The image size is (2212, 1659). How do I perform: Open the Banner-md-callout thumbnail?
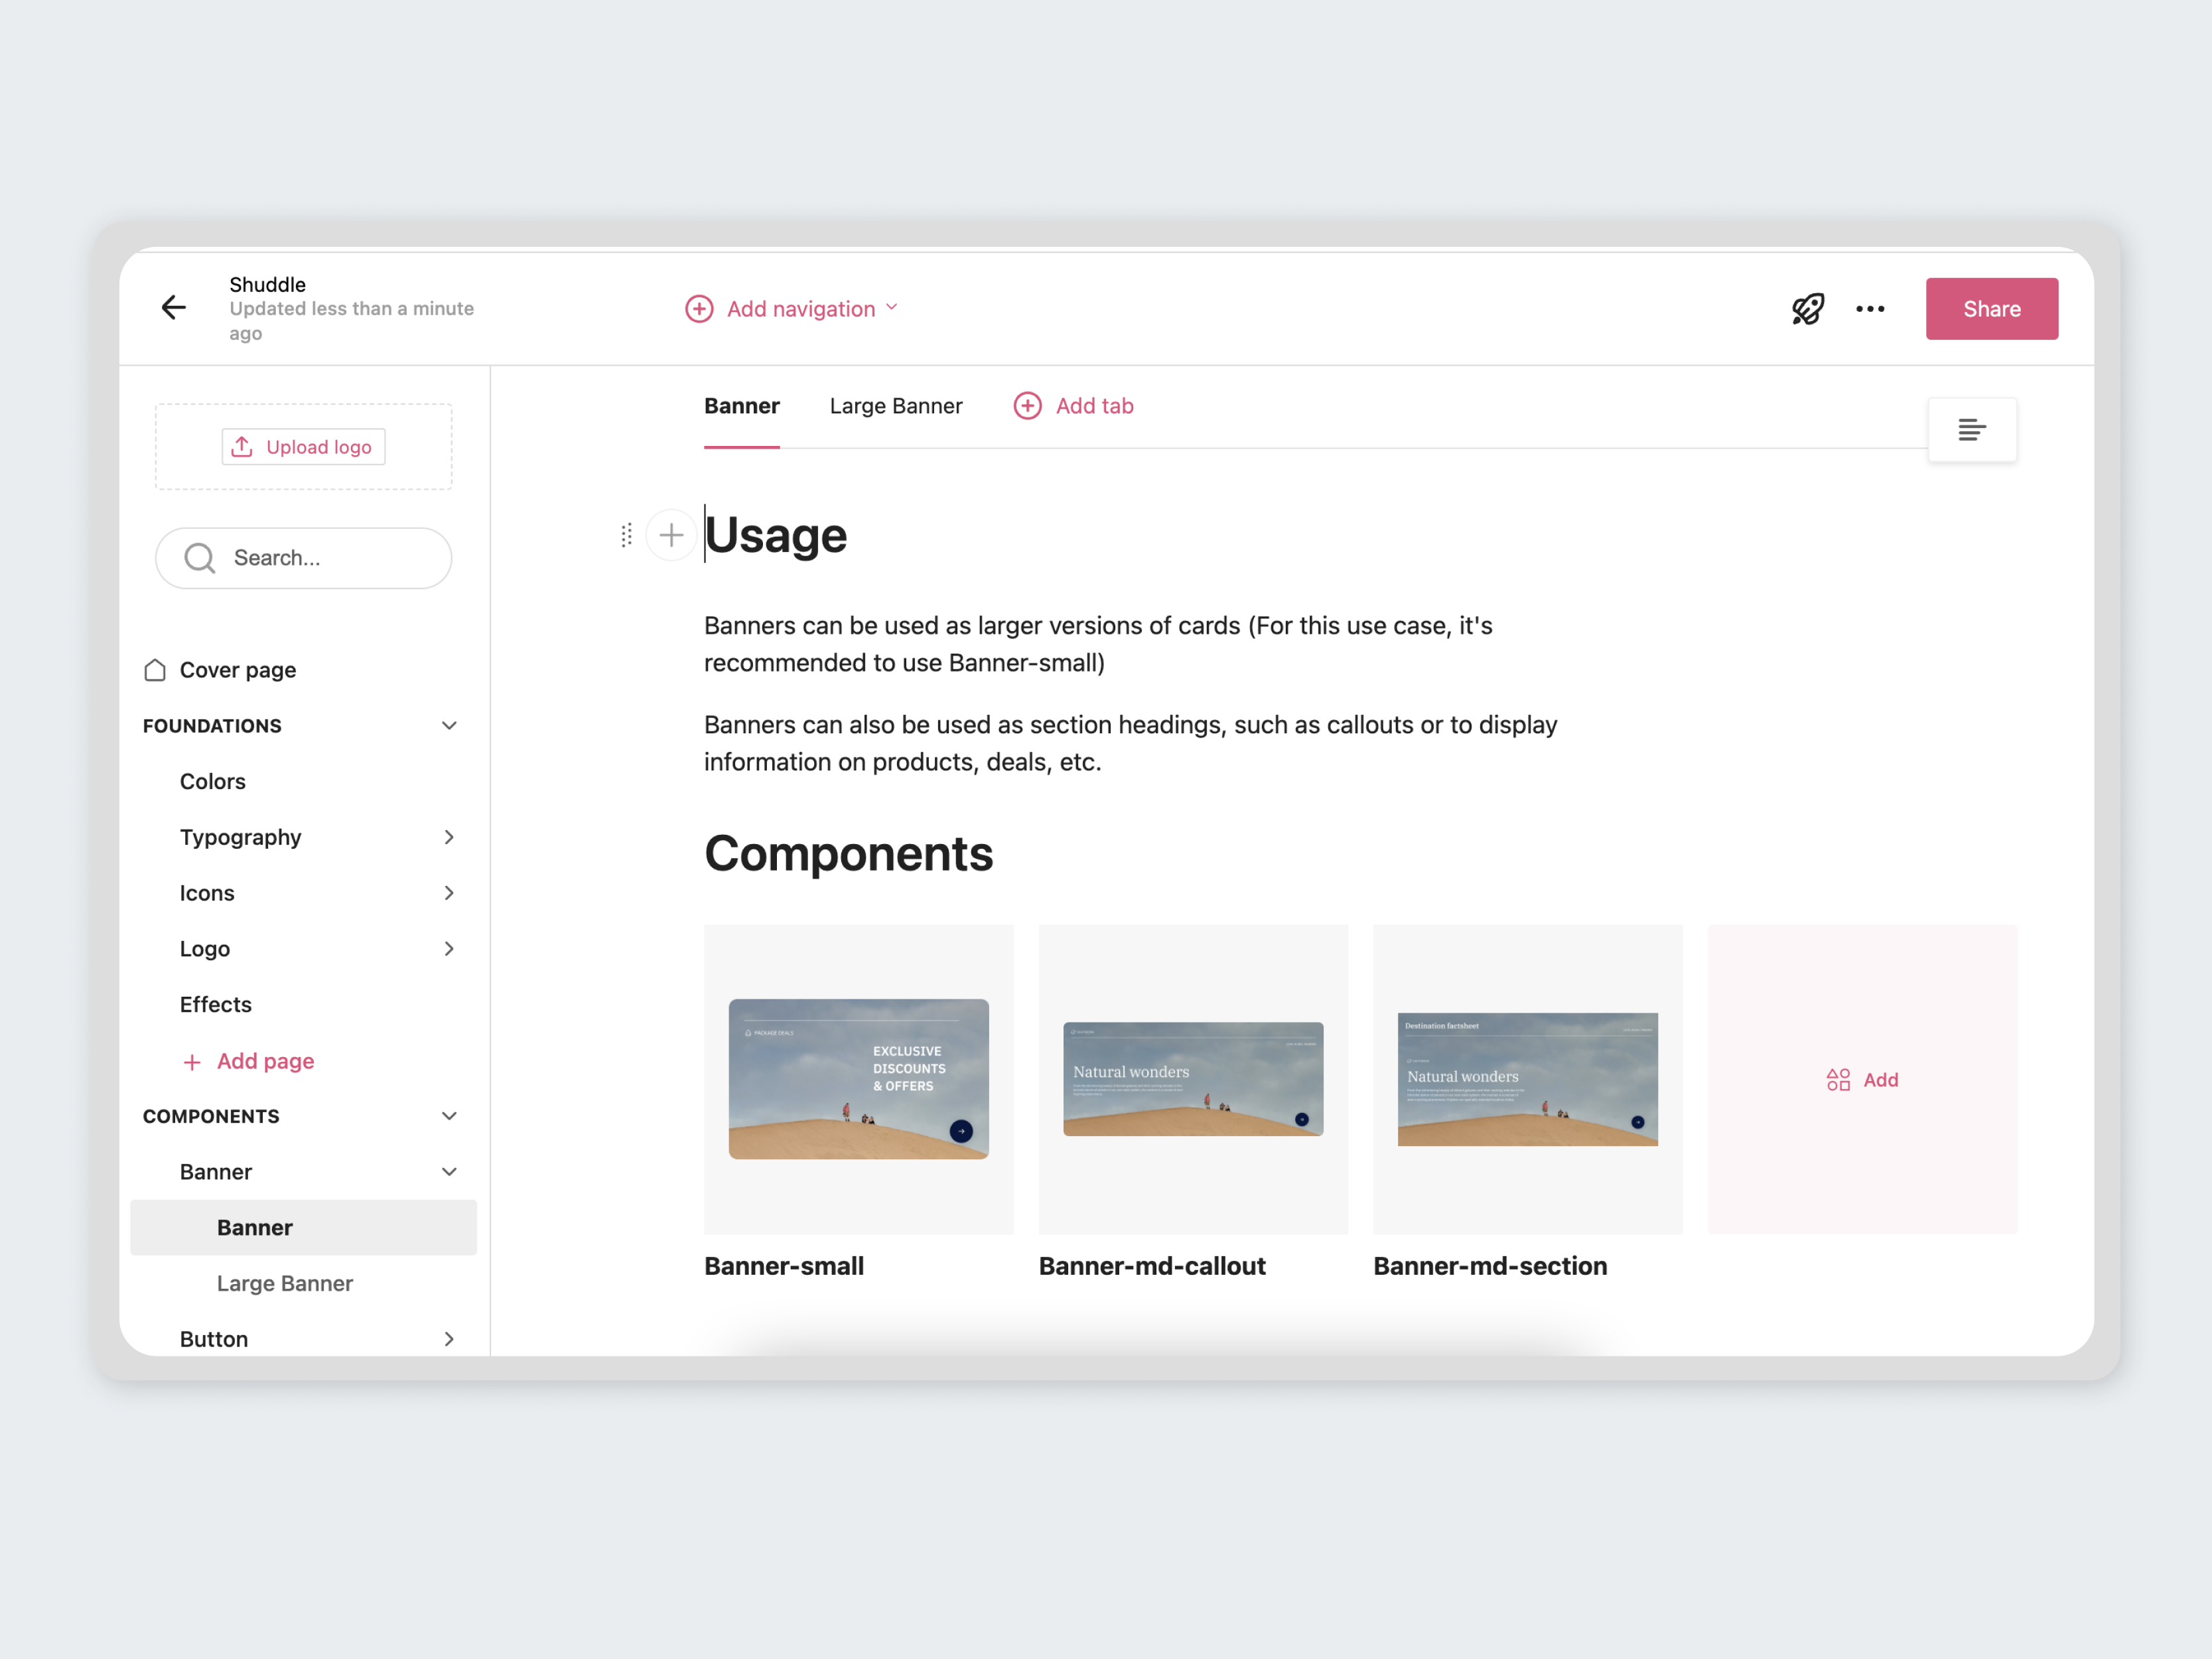tap(1192, 1079)
